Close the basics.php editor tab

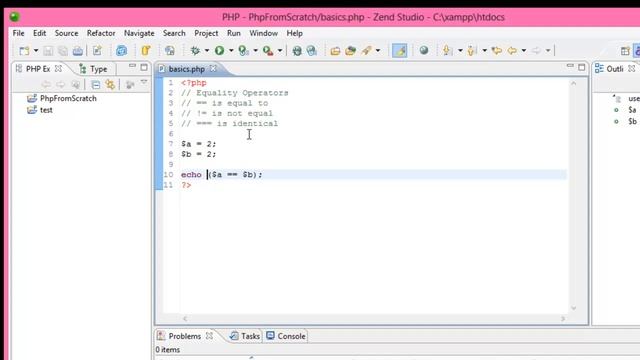[x=213, y=69]
